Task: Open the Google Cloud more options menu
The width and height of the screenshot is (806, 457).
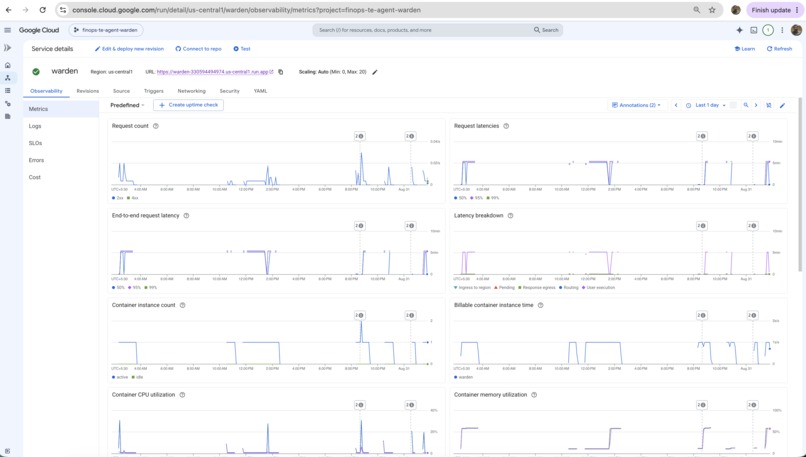Action: coord(782,30)
